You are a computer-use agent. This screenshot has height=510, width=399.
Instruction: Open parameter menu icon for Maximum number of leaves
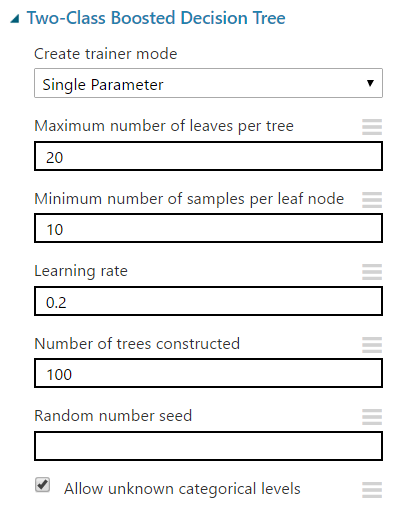(x=372, y=127)
